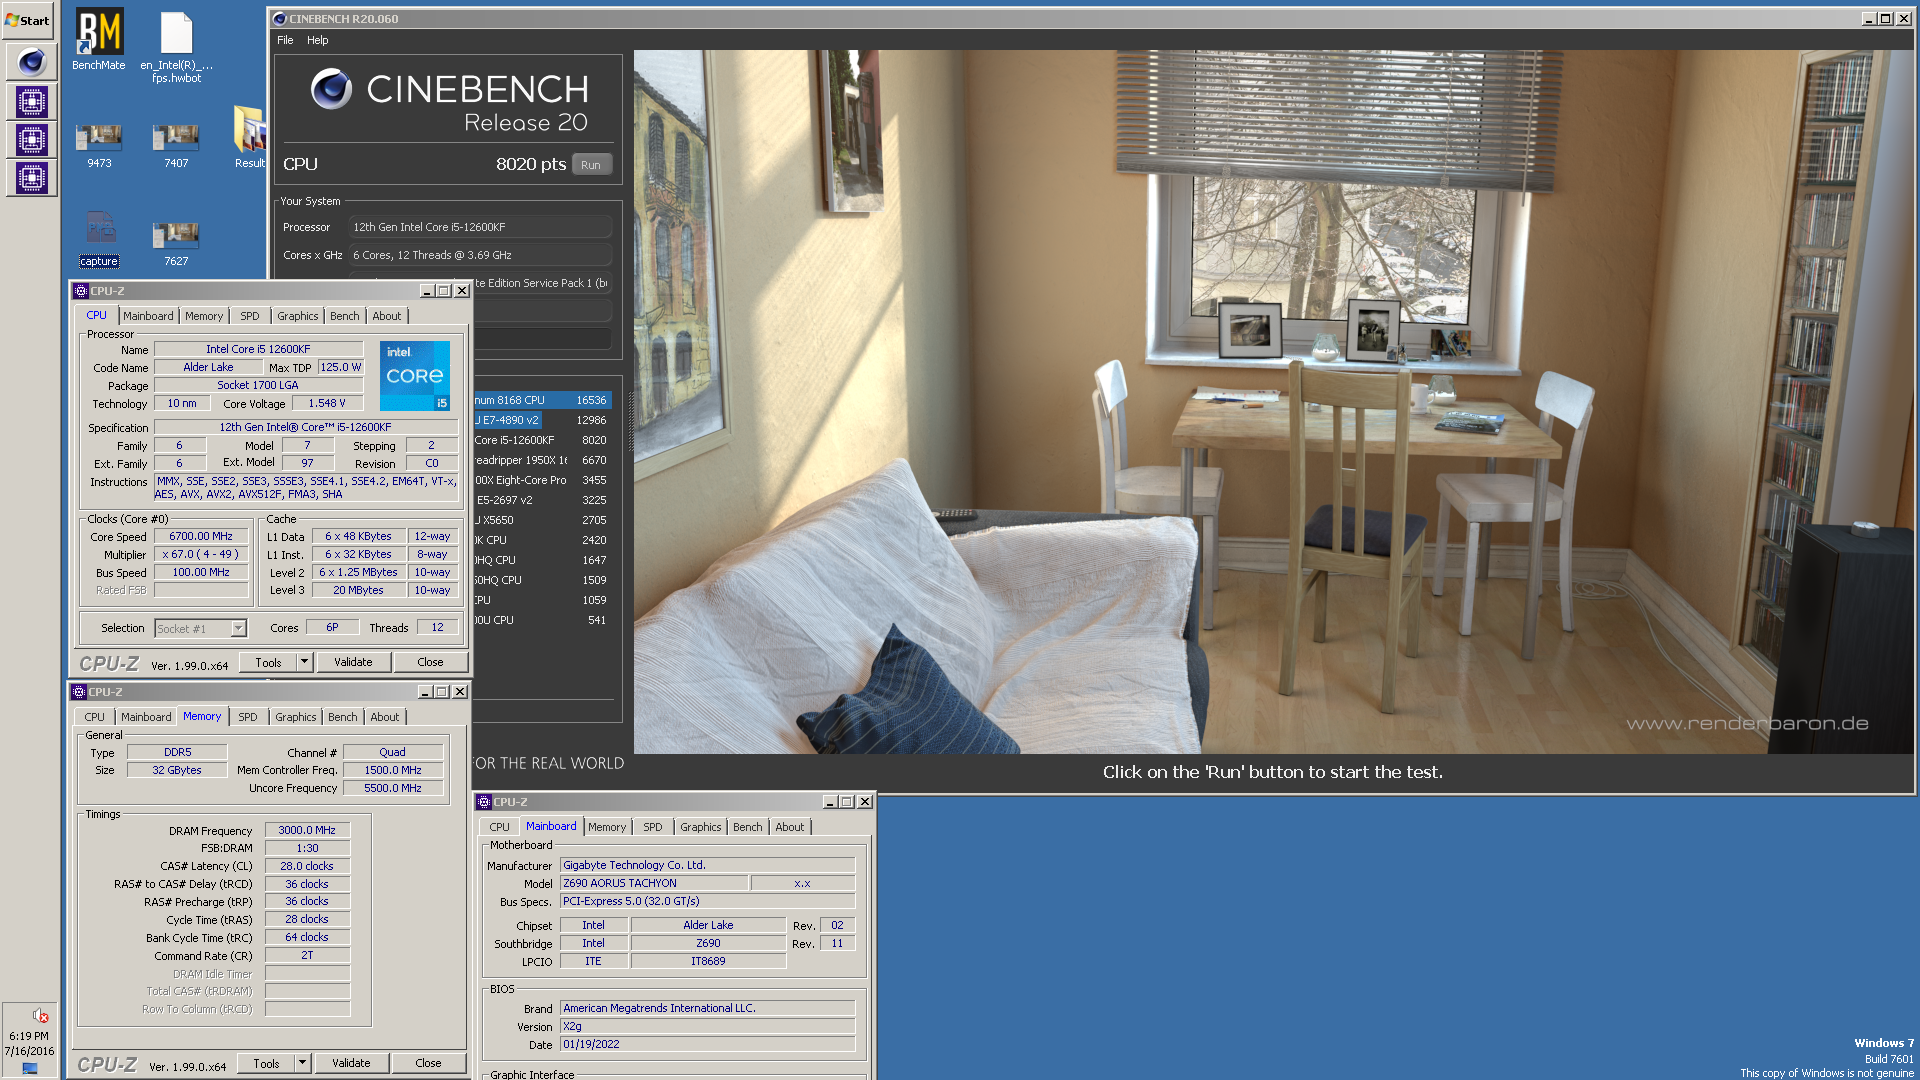Click the Cinebench icon in the taskbar
This screenshot has height=1080, width=1920.
click(32, 62)
